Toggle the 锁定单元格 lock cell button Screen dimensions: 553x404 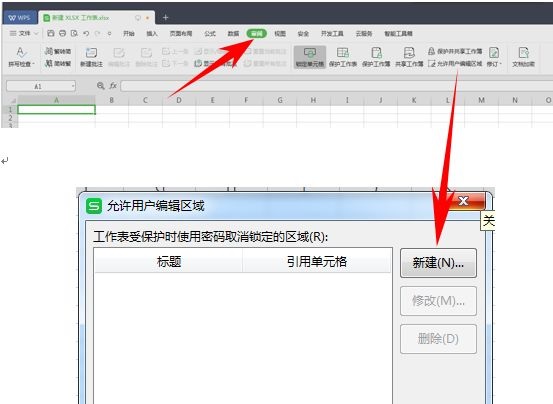310,57
